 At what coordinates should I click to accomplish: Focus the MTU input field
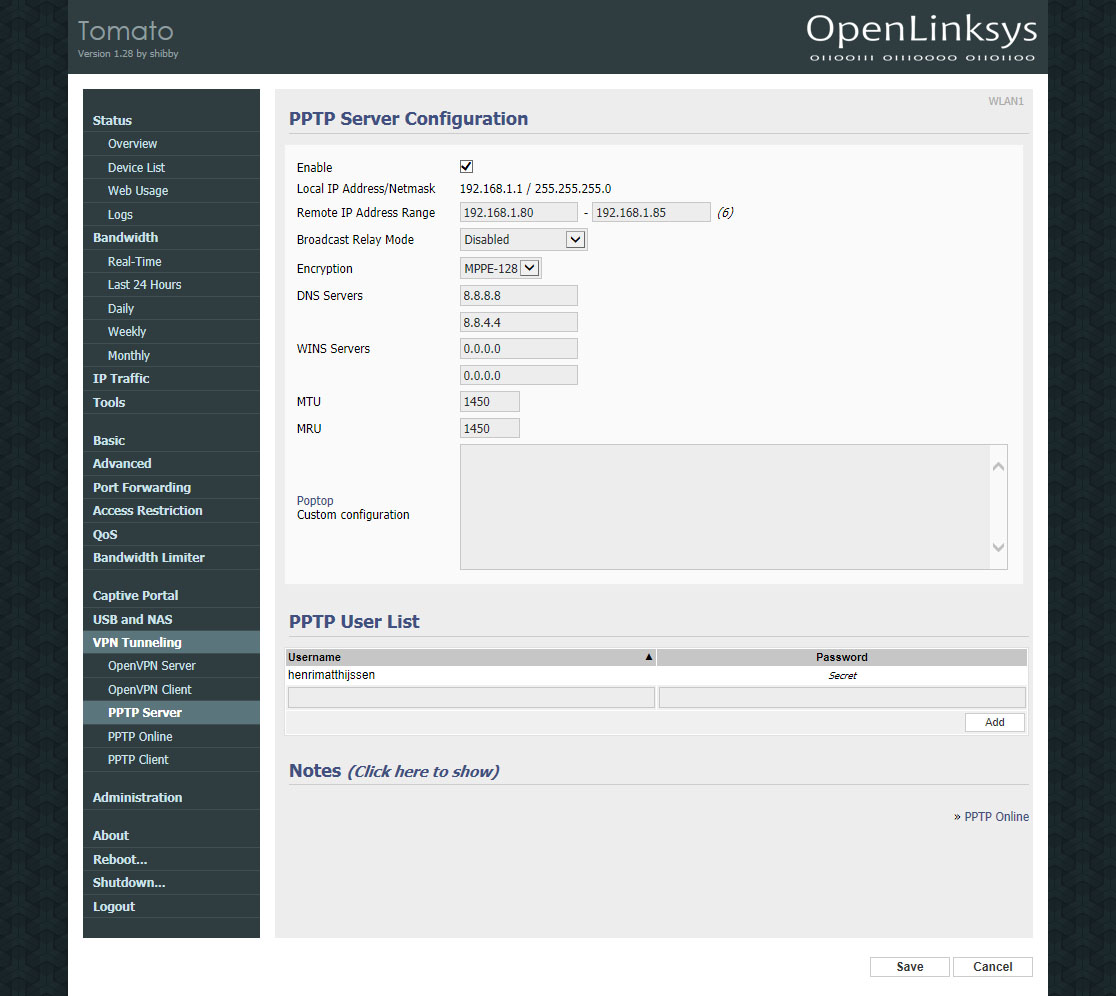coord(490,402)
